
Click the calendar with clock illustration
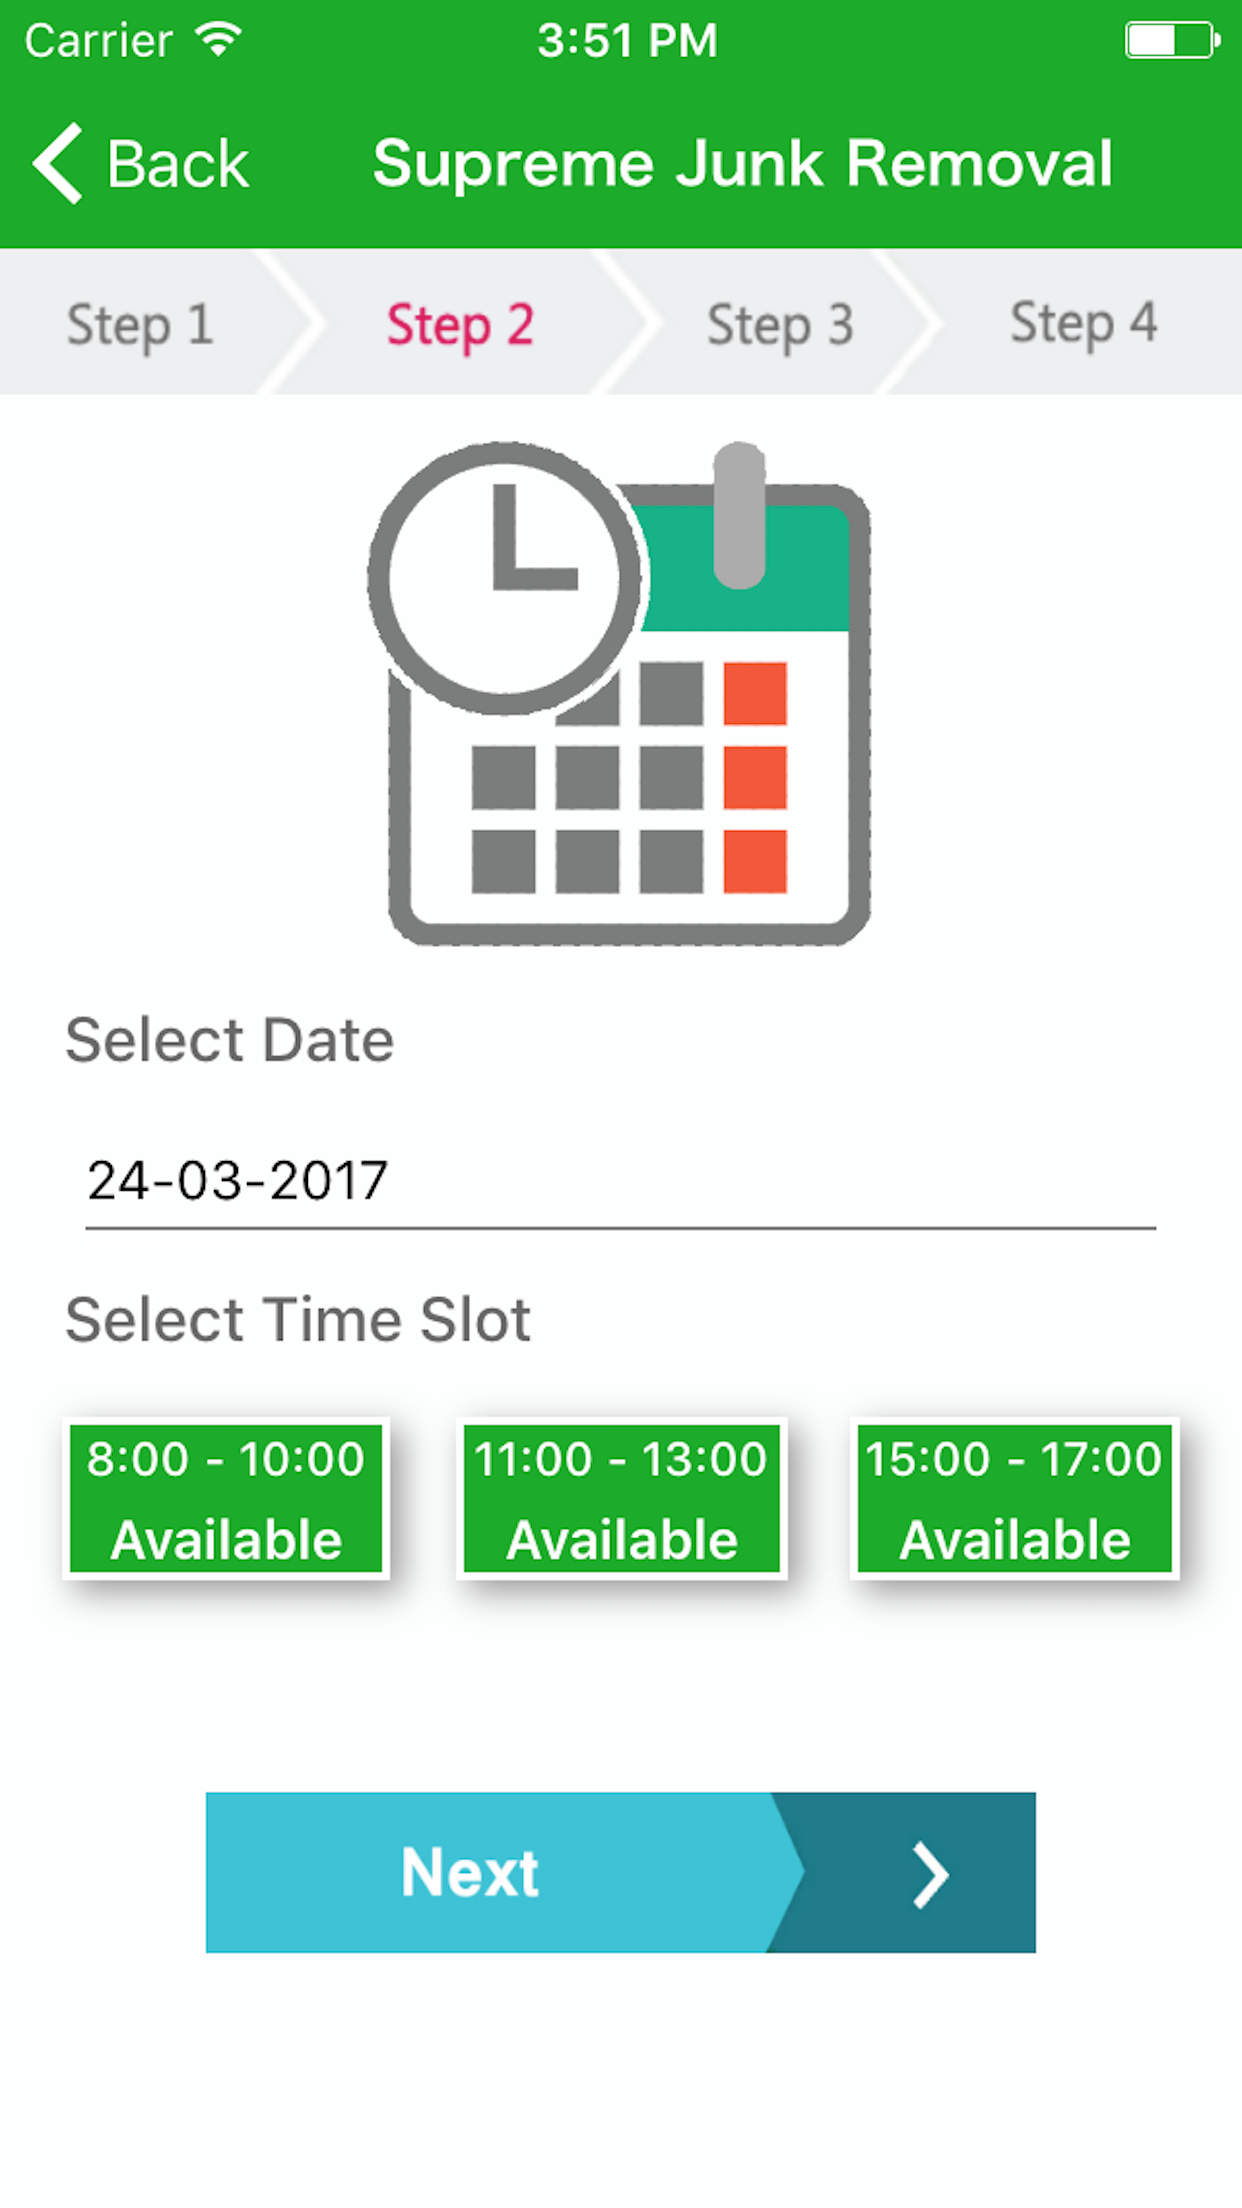(x=619, y=693)
